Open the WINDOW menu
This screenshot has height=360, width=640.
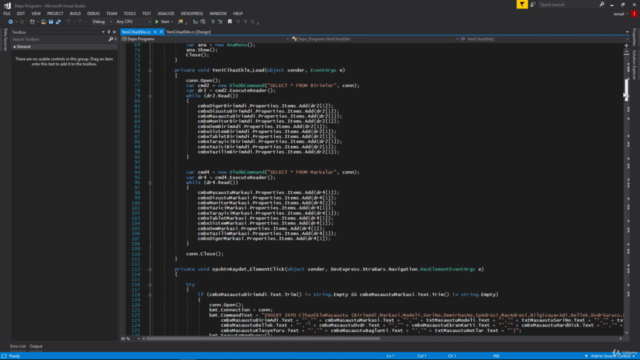pyautogui.click(x=218, y=13)
